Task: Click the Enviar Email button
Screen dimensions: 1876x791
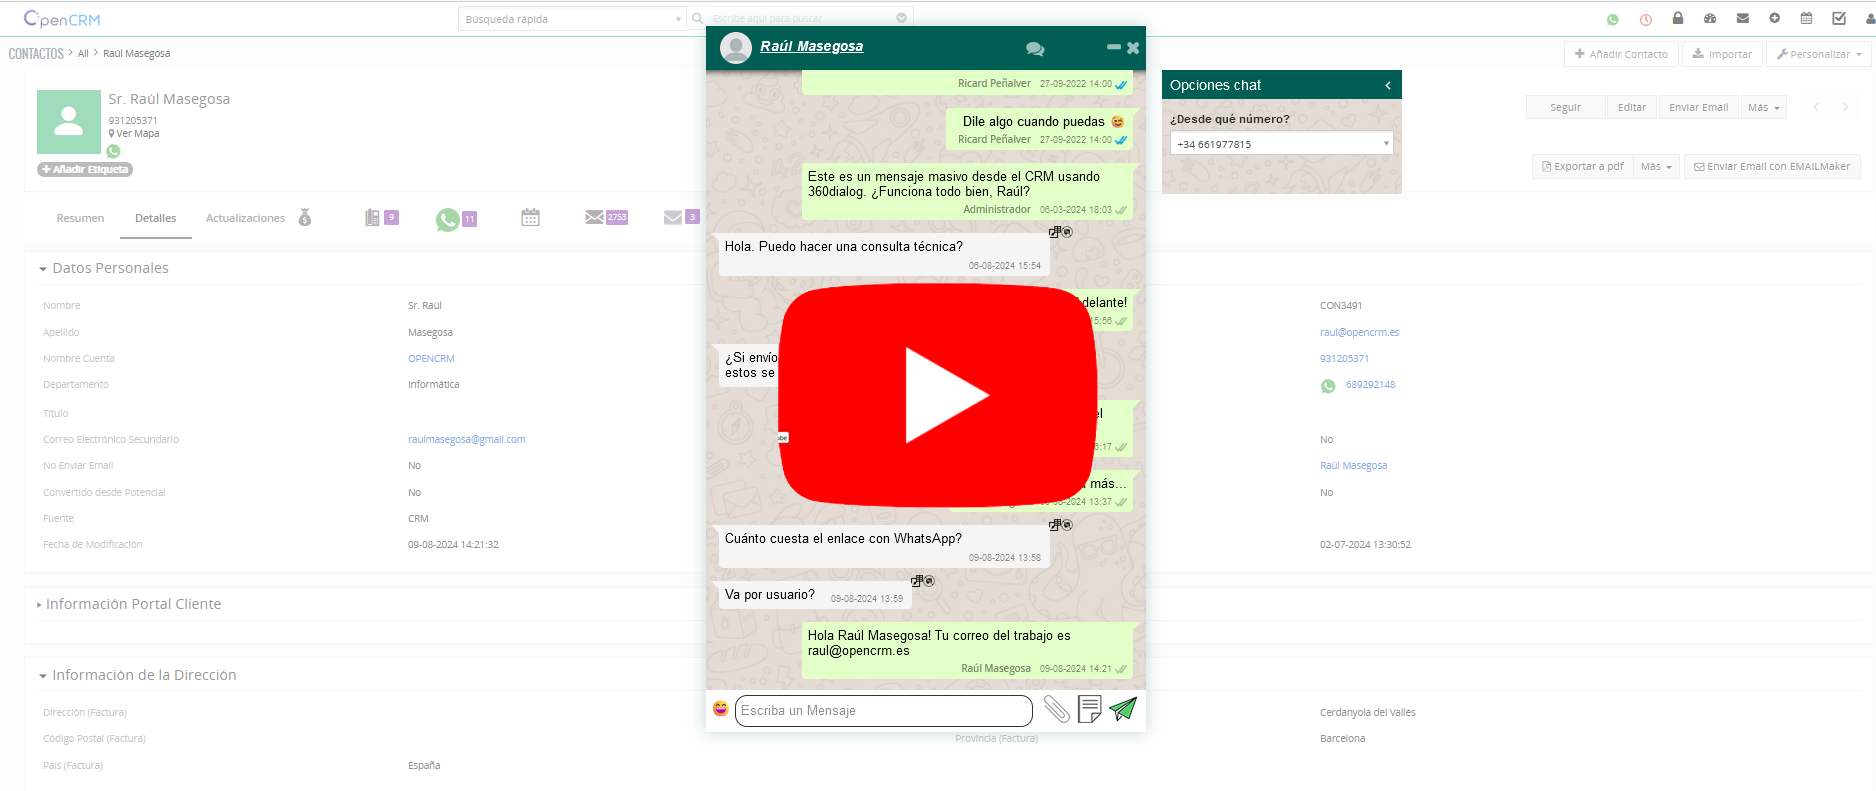Action: 1698,107
